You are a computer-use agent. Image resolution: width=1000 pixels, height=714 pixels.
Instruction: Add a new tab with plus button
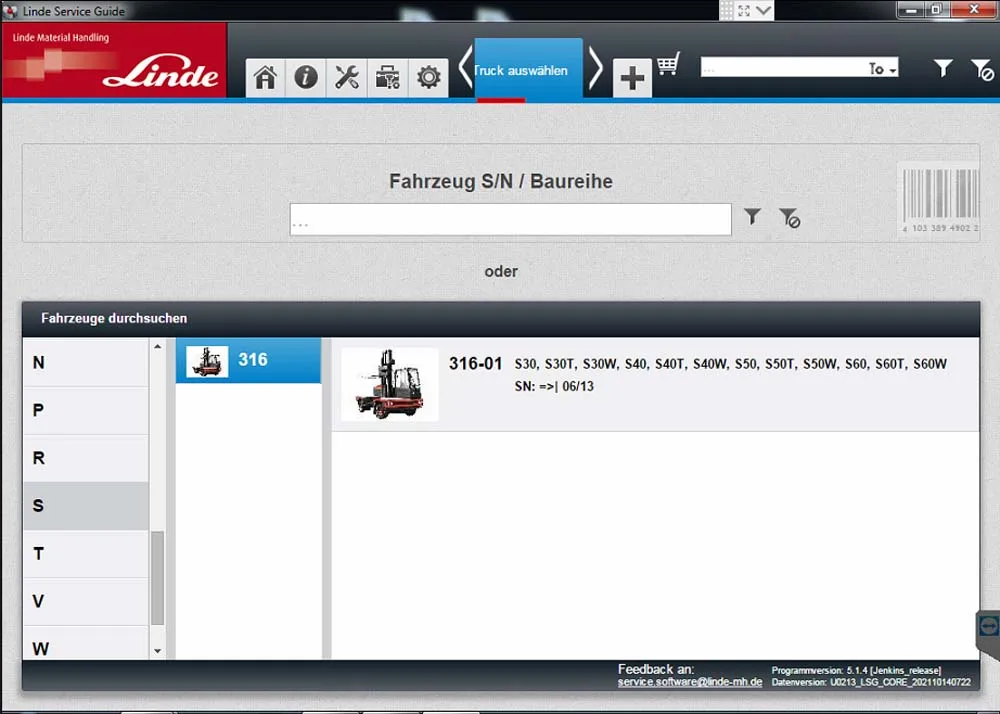[632, 78]
